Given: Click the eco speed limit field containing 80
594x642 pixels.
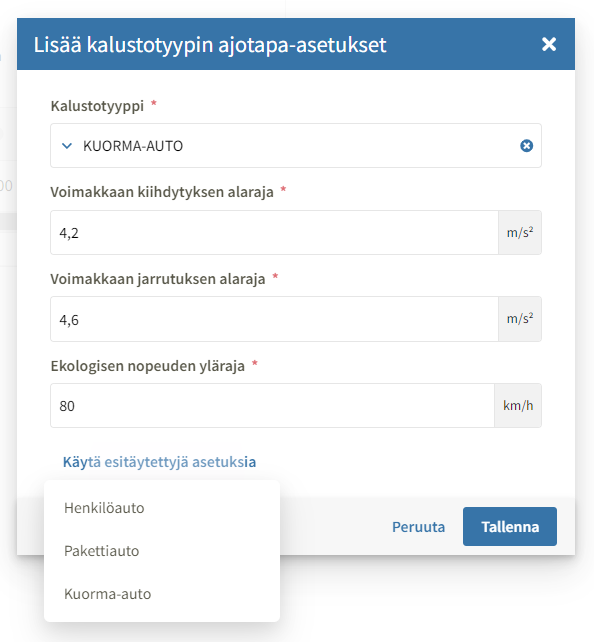Looking at the screenshot, I should [272, 405].
